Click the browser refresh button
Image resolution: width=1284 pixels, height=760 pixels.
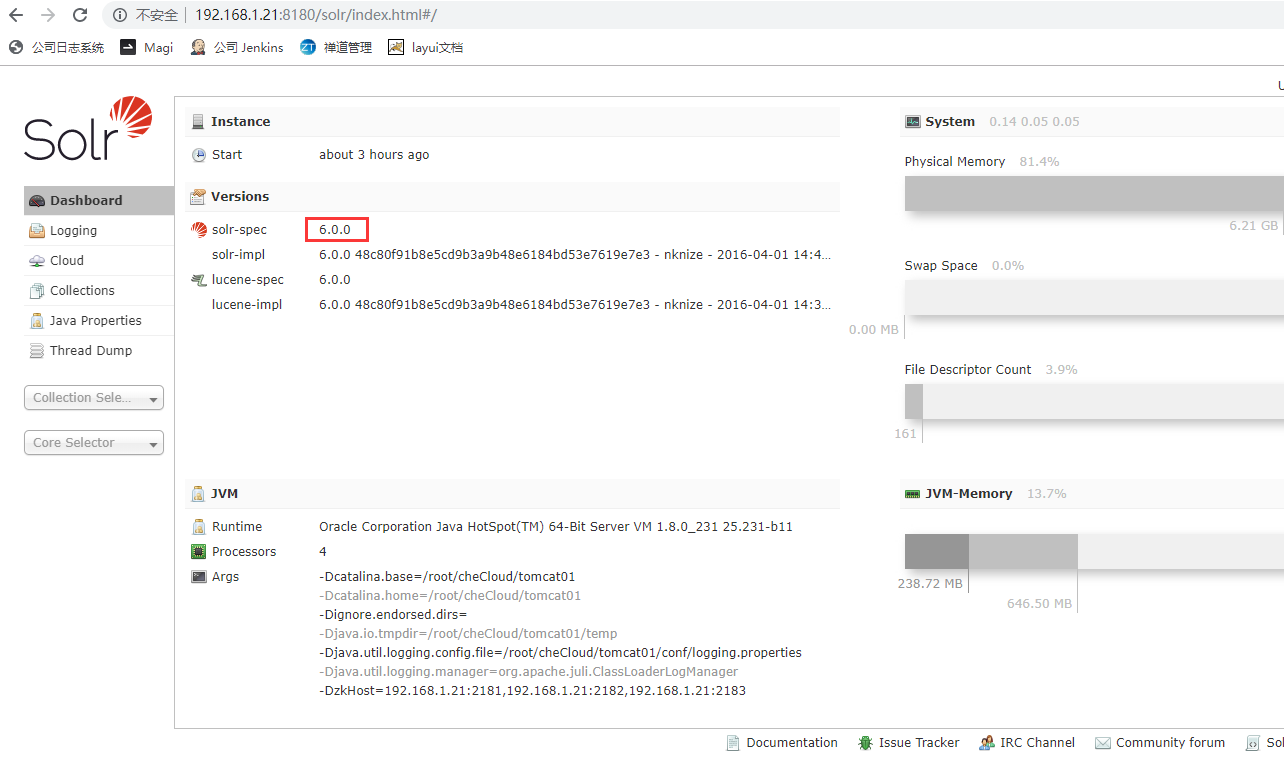point(79,15)
